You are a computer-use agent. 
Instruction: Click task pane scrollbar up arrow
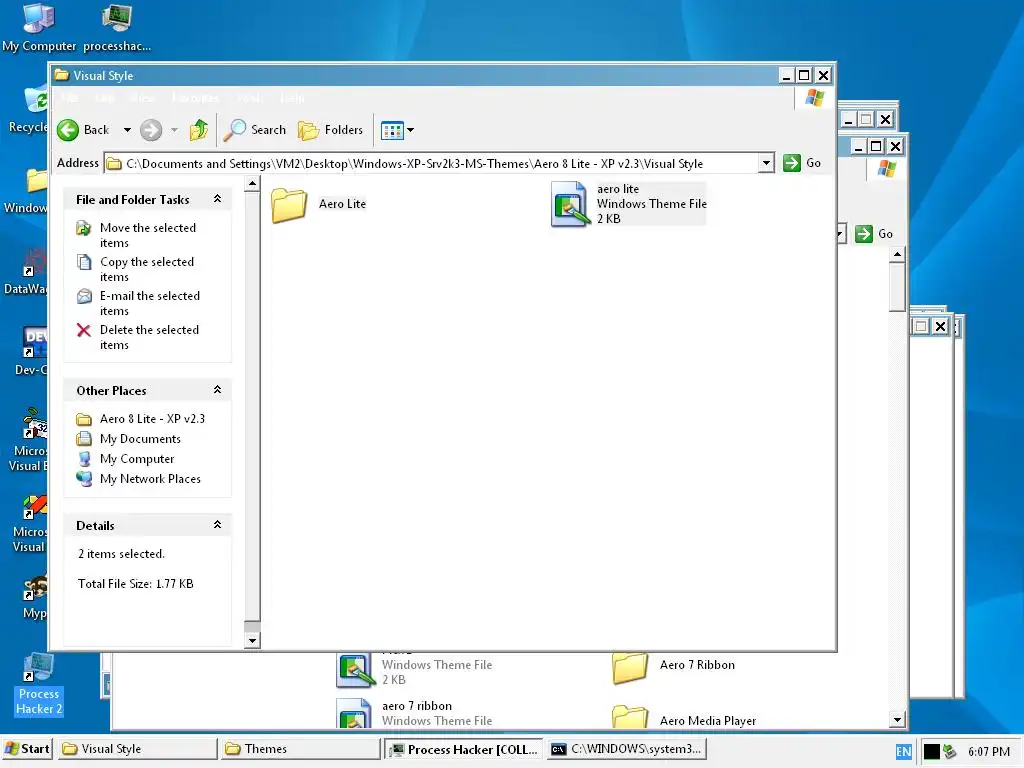click(x=252, y=184)
